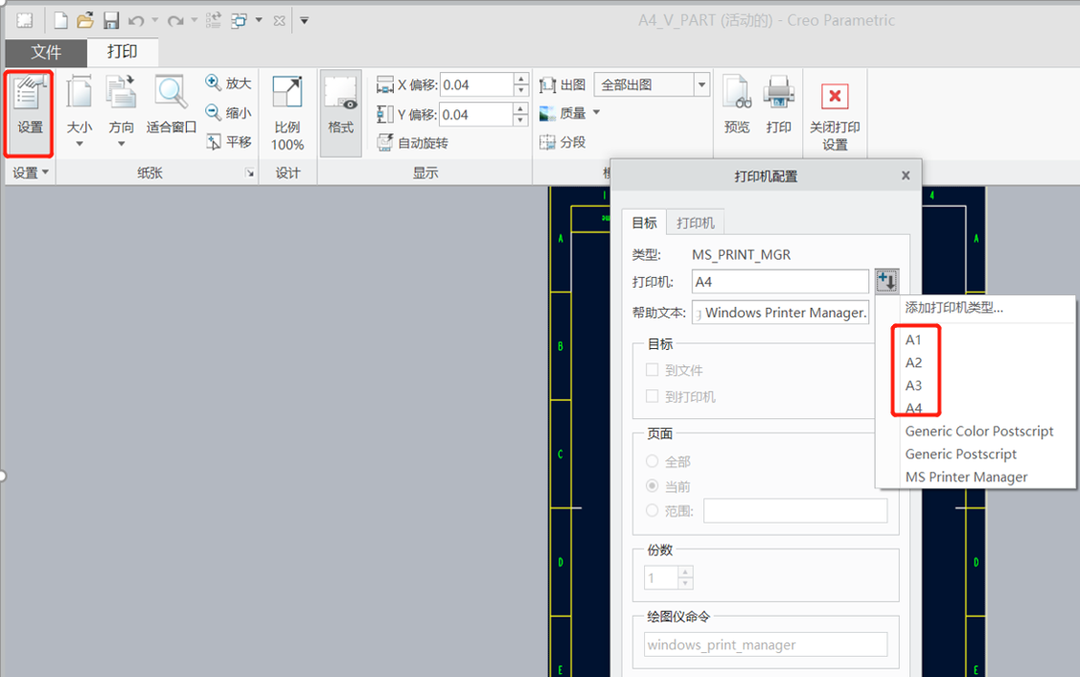Save using the floppy disk icon

click(111, 21)
